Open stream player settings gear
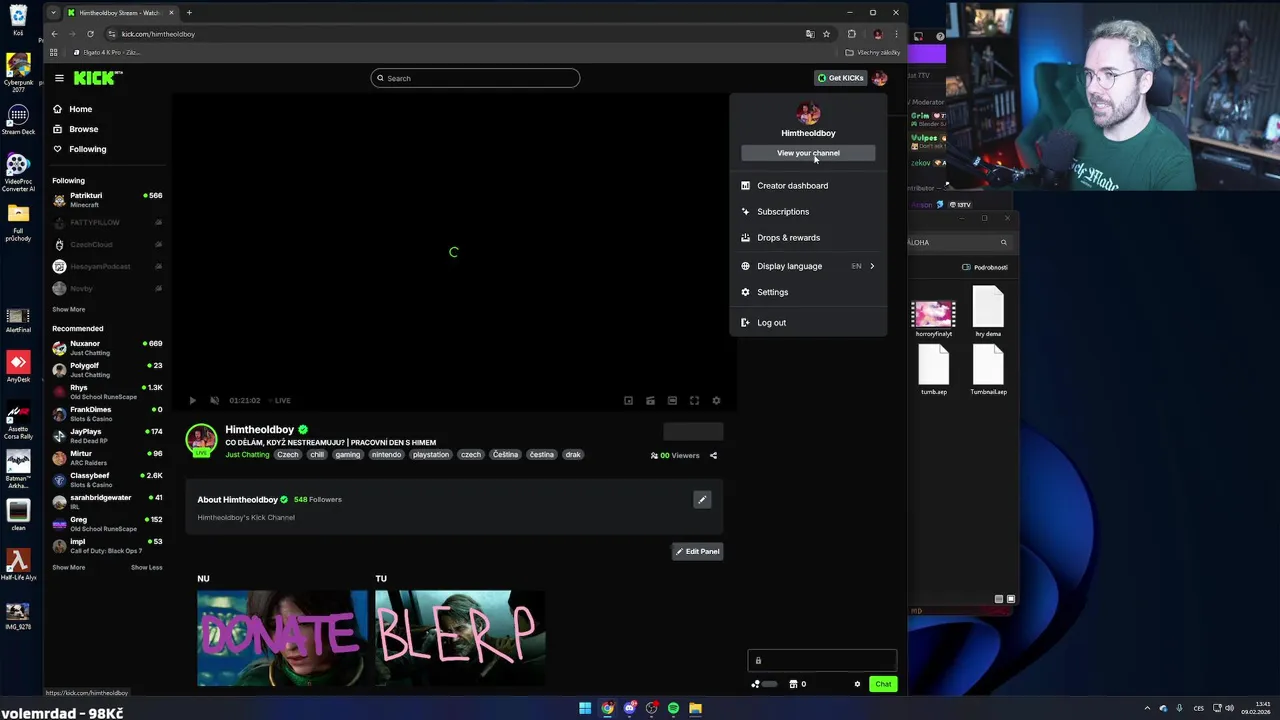Screen dimensions: 1280x720 click(x=716, y=400)
